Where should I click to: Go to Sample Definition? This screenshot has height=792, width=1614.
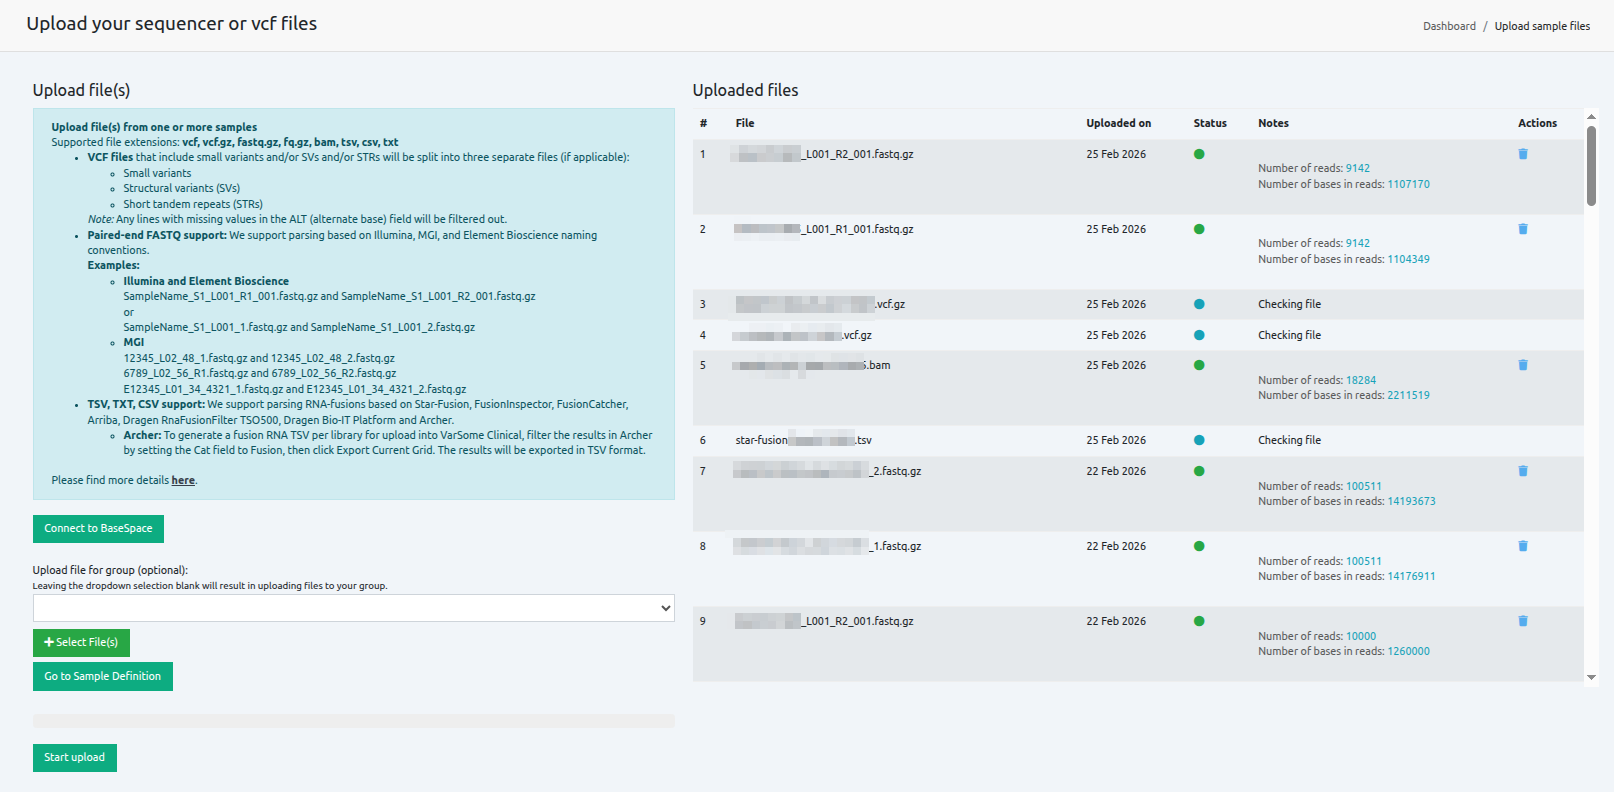pos(102,677)
